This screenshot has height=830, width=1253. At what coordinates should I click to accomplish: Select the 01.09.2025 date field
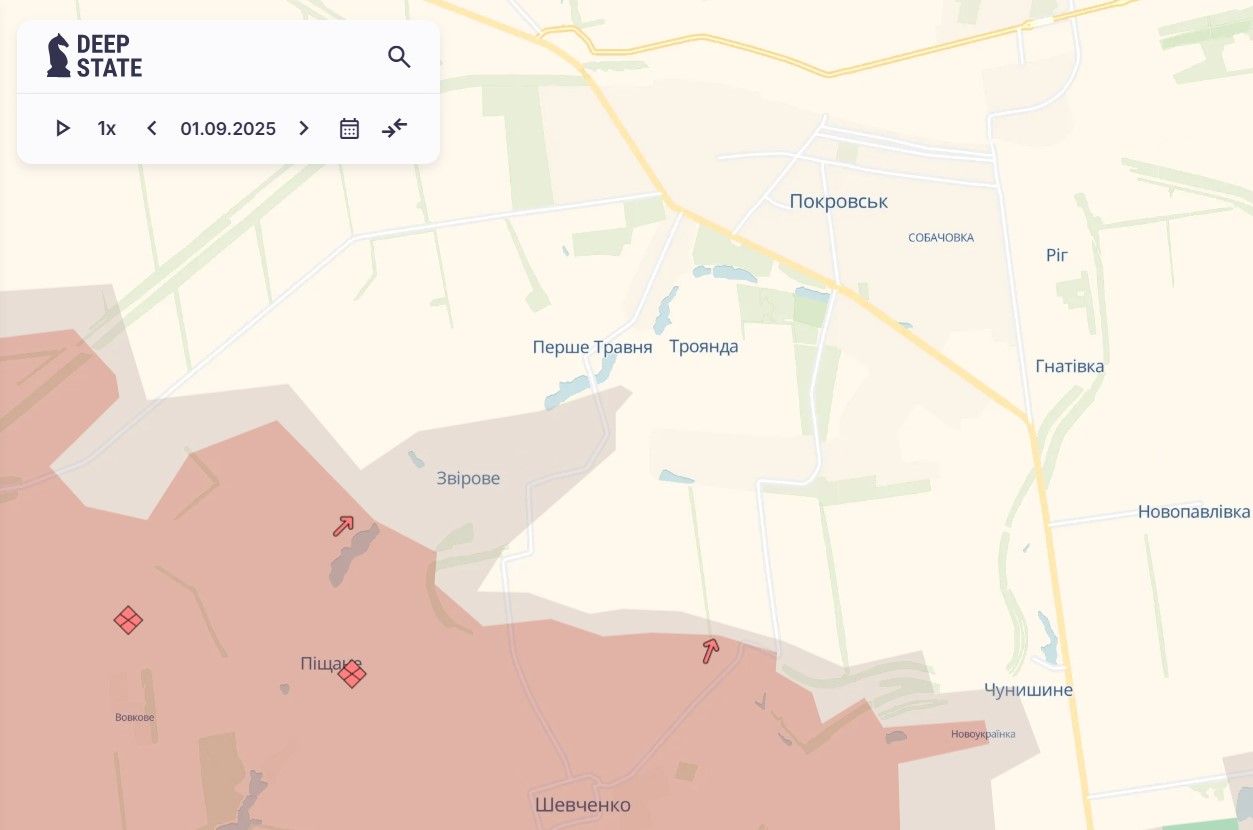click(x=228, y=128)
